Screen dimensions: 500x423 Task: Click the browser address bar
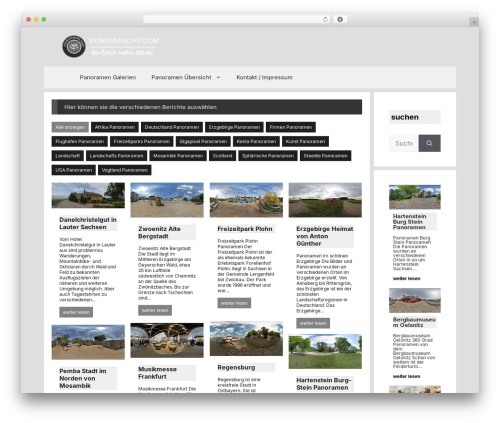[237, 19]
